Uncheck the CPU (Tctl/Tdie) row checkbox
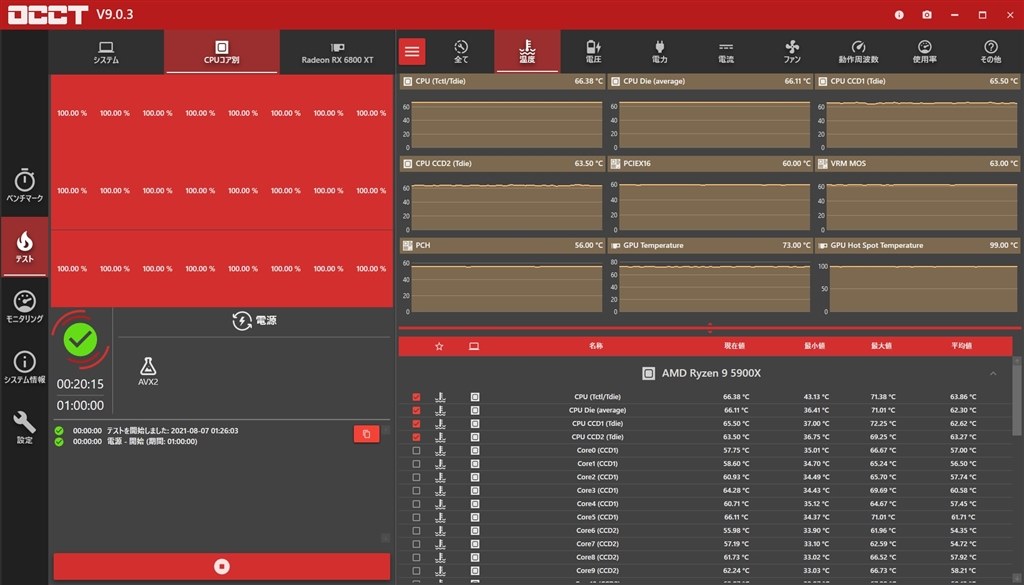The image size is (1024, 585). [416, 397]
